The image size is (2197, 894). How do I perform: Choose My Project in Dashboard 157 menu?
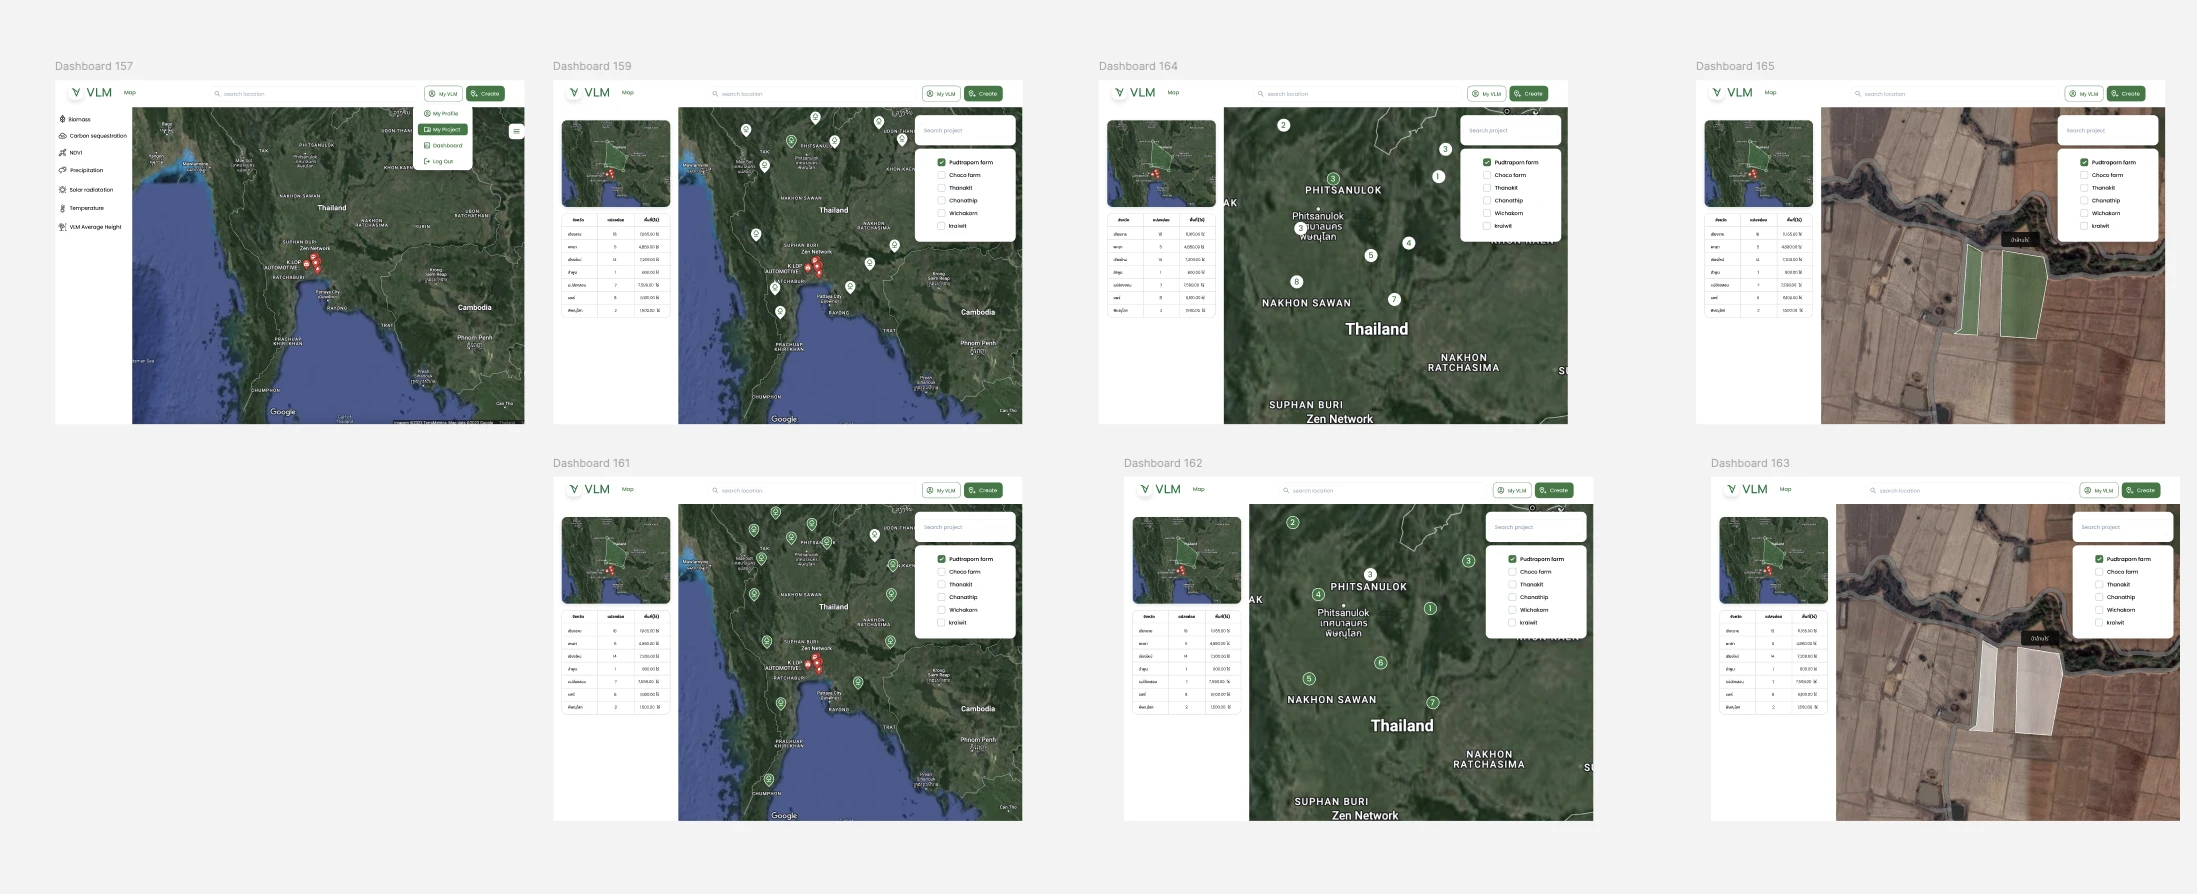[x=443, y=130]
